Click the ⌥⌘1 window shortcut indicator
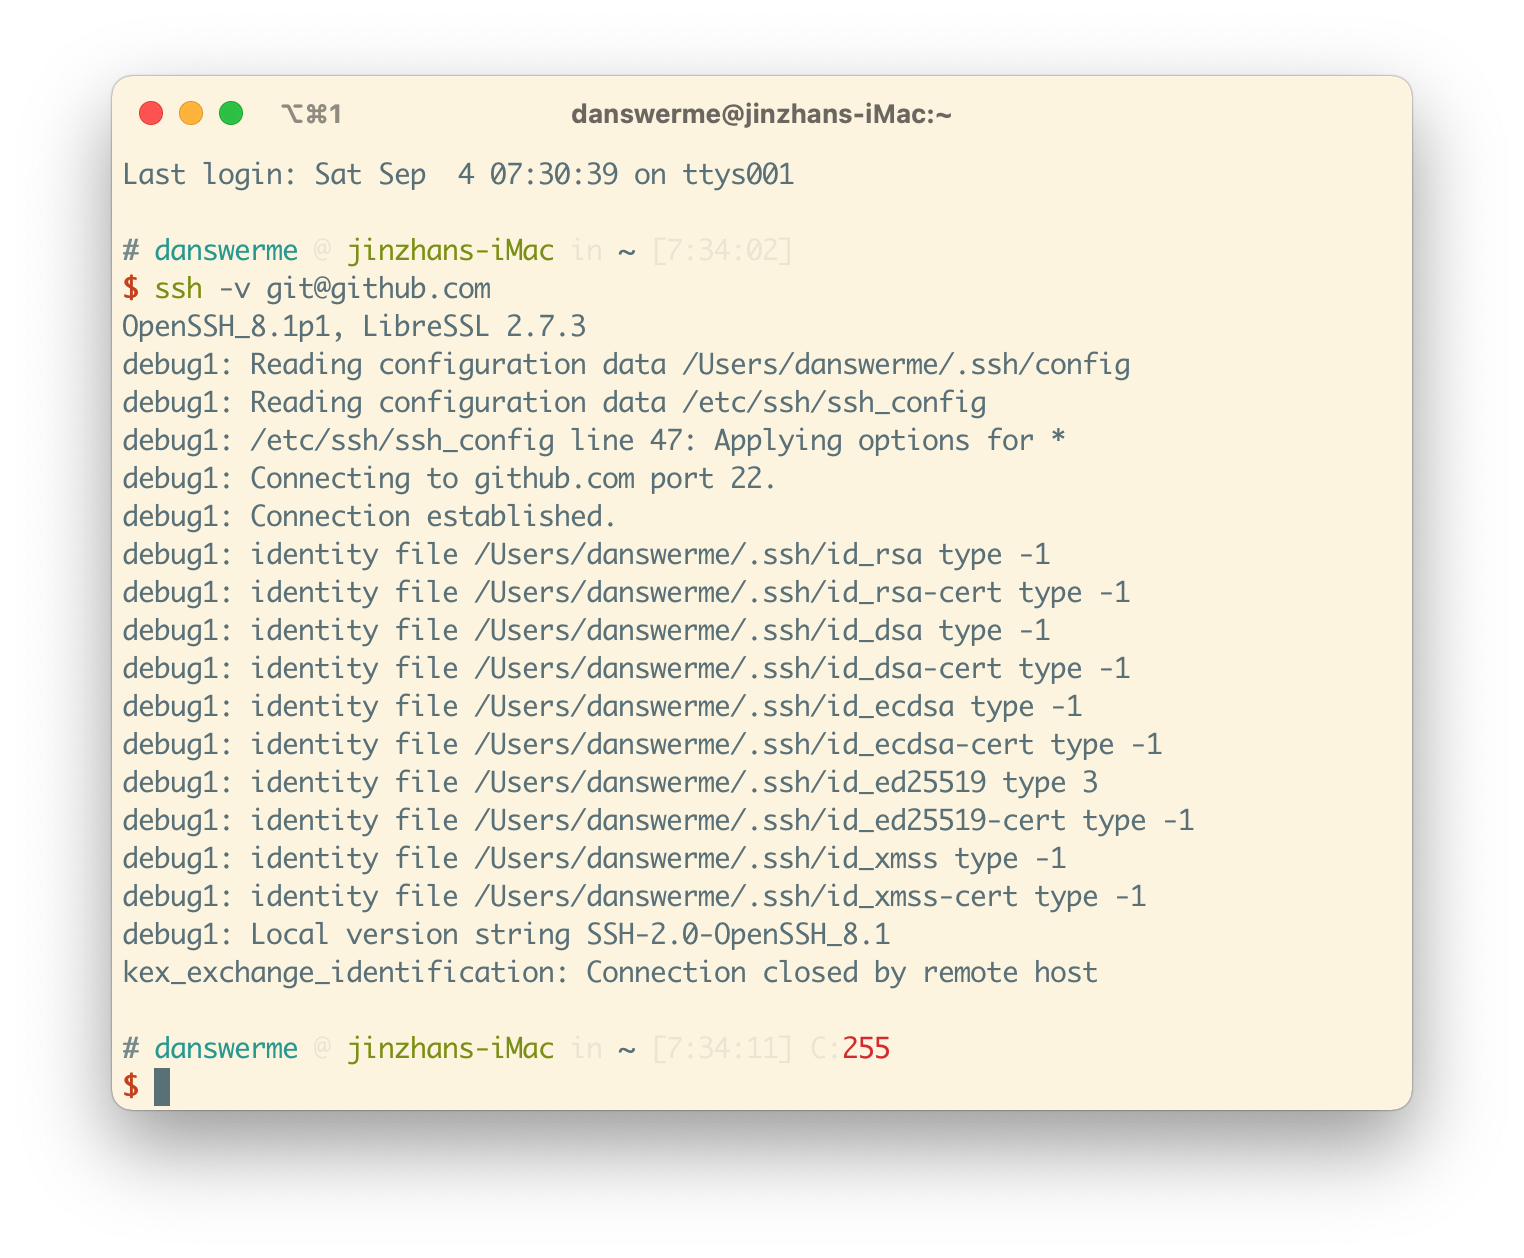 (311, 115)
